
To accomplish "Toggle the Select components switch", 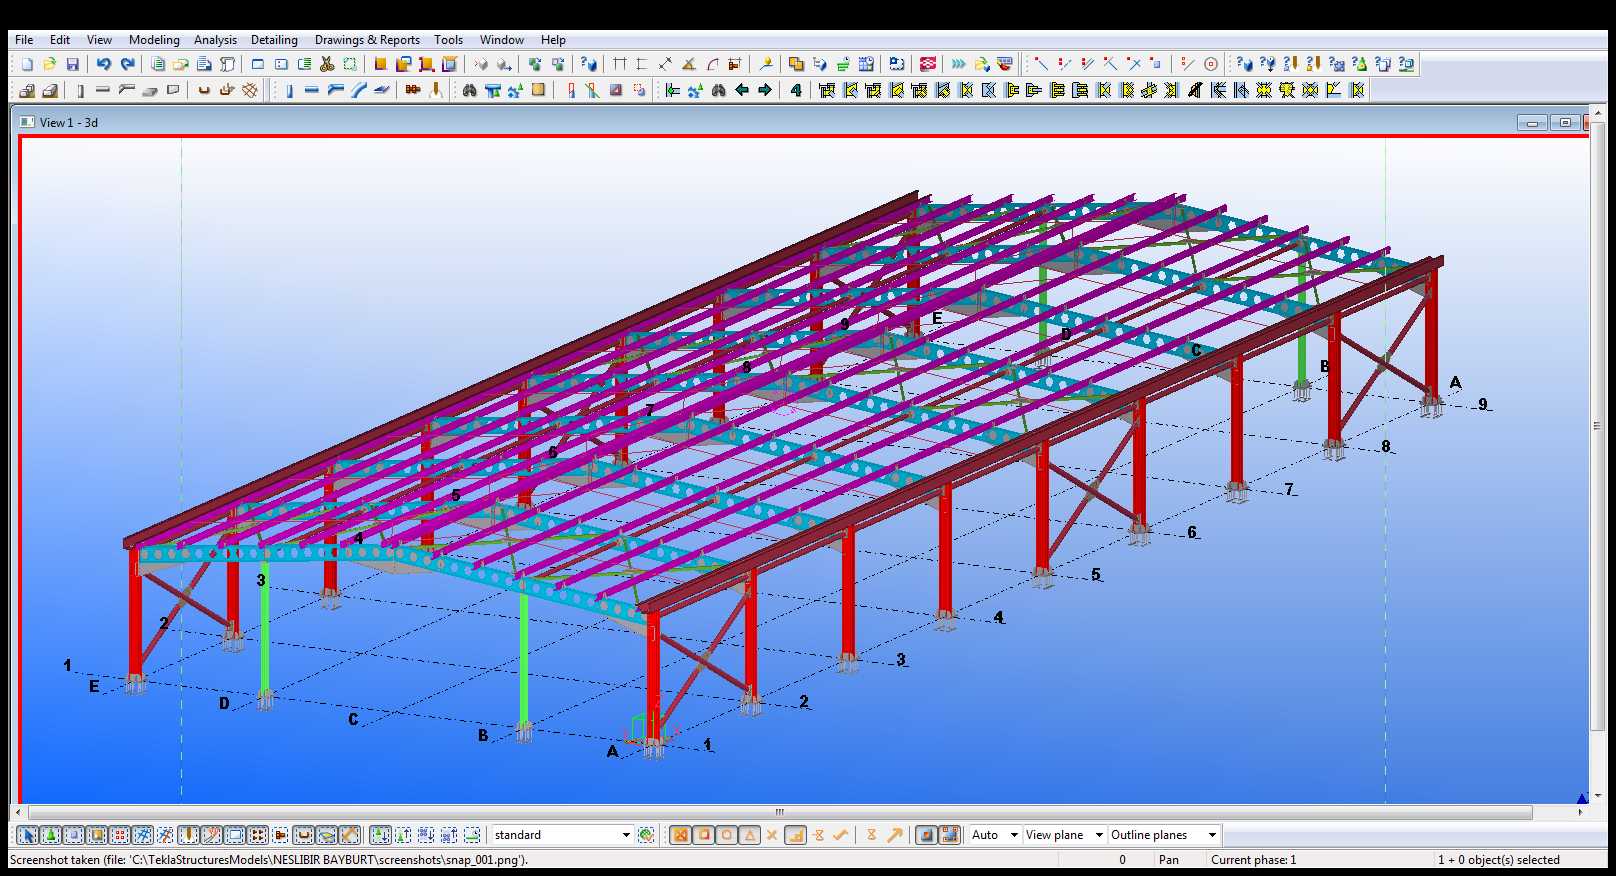I will [x=380, y=835].
